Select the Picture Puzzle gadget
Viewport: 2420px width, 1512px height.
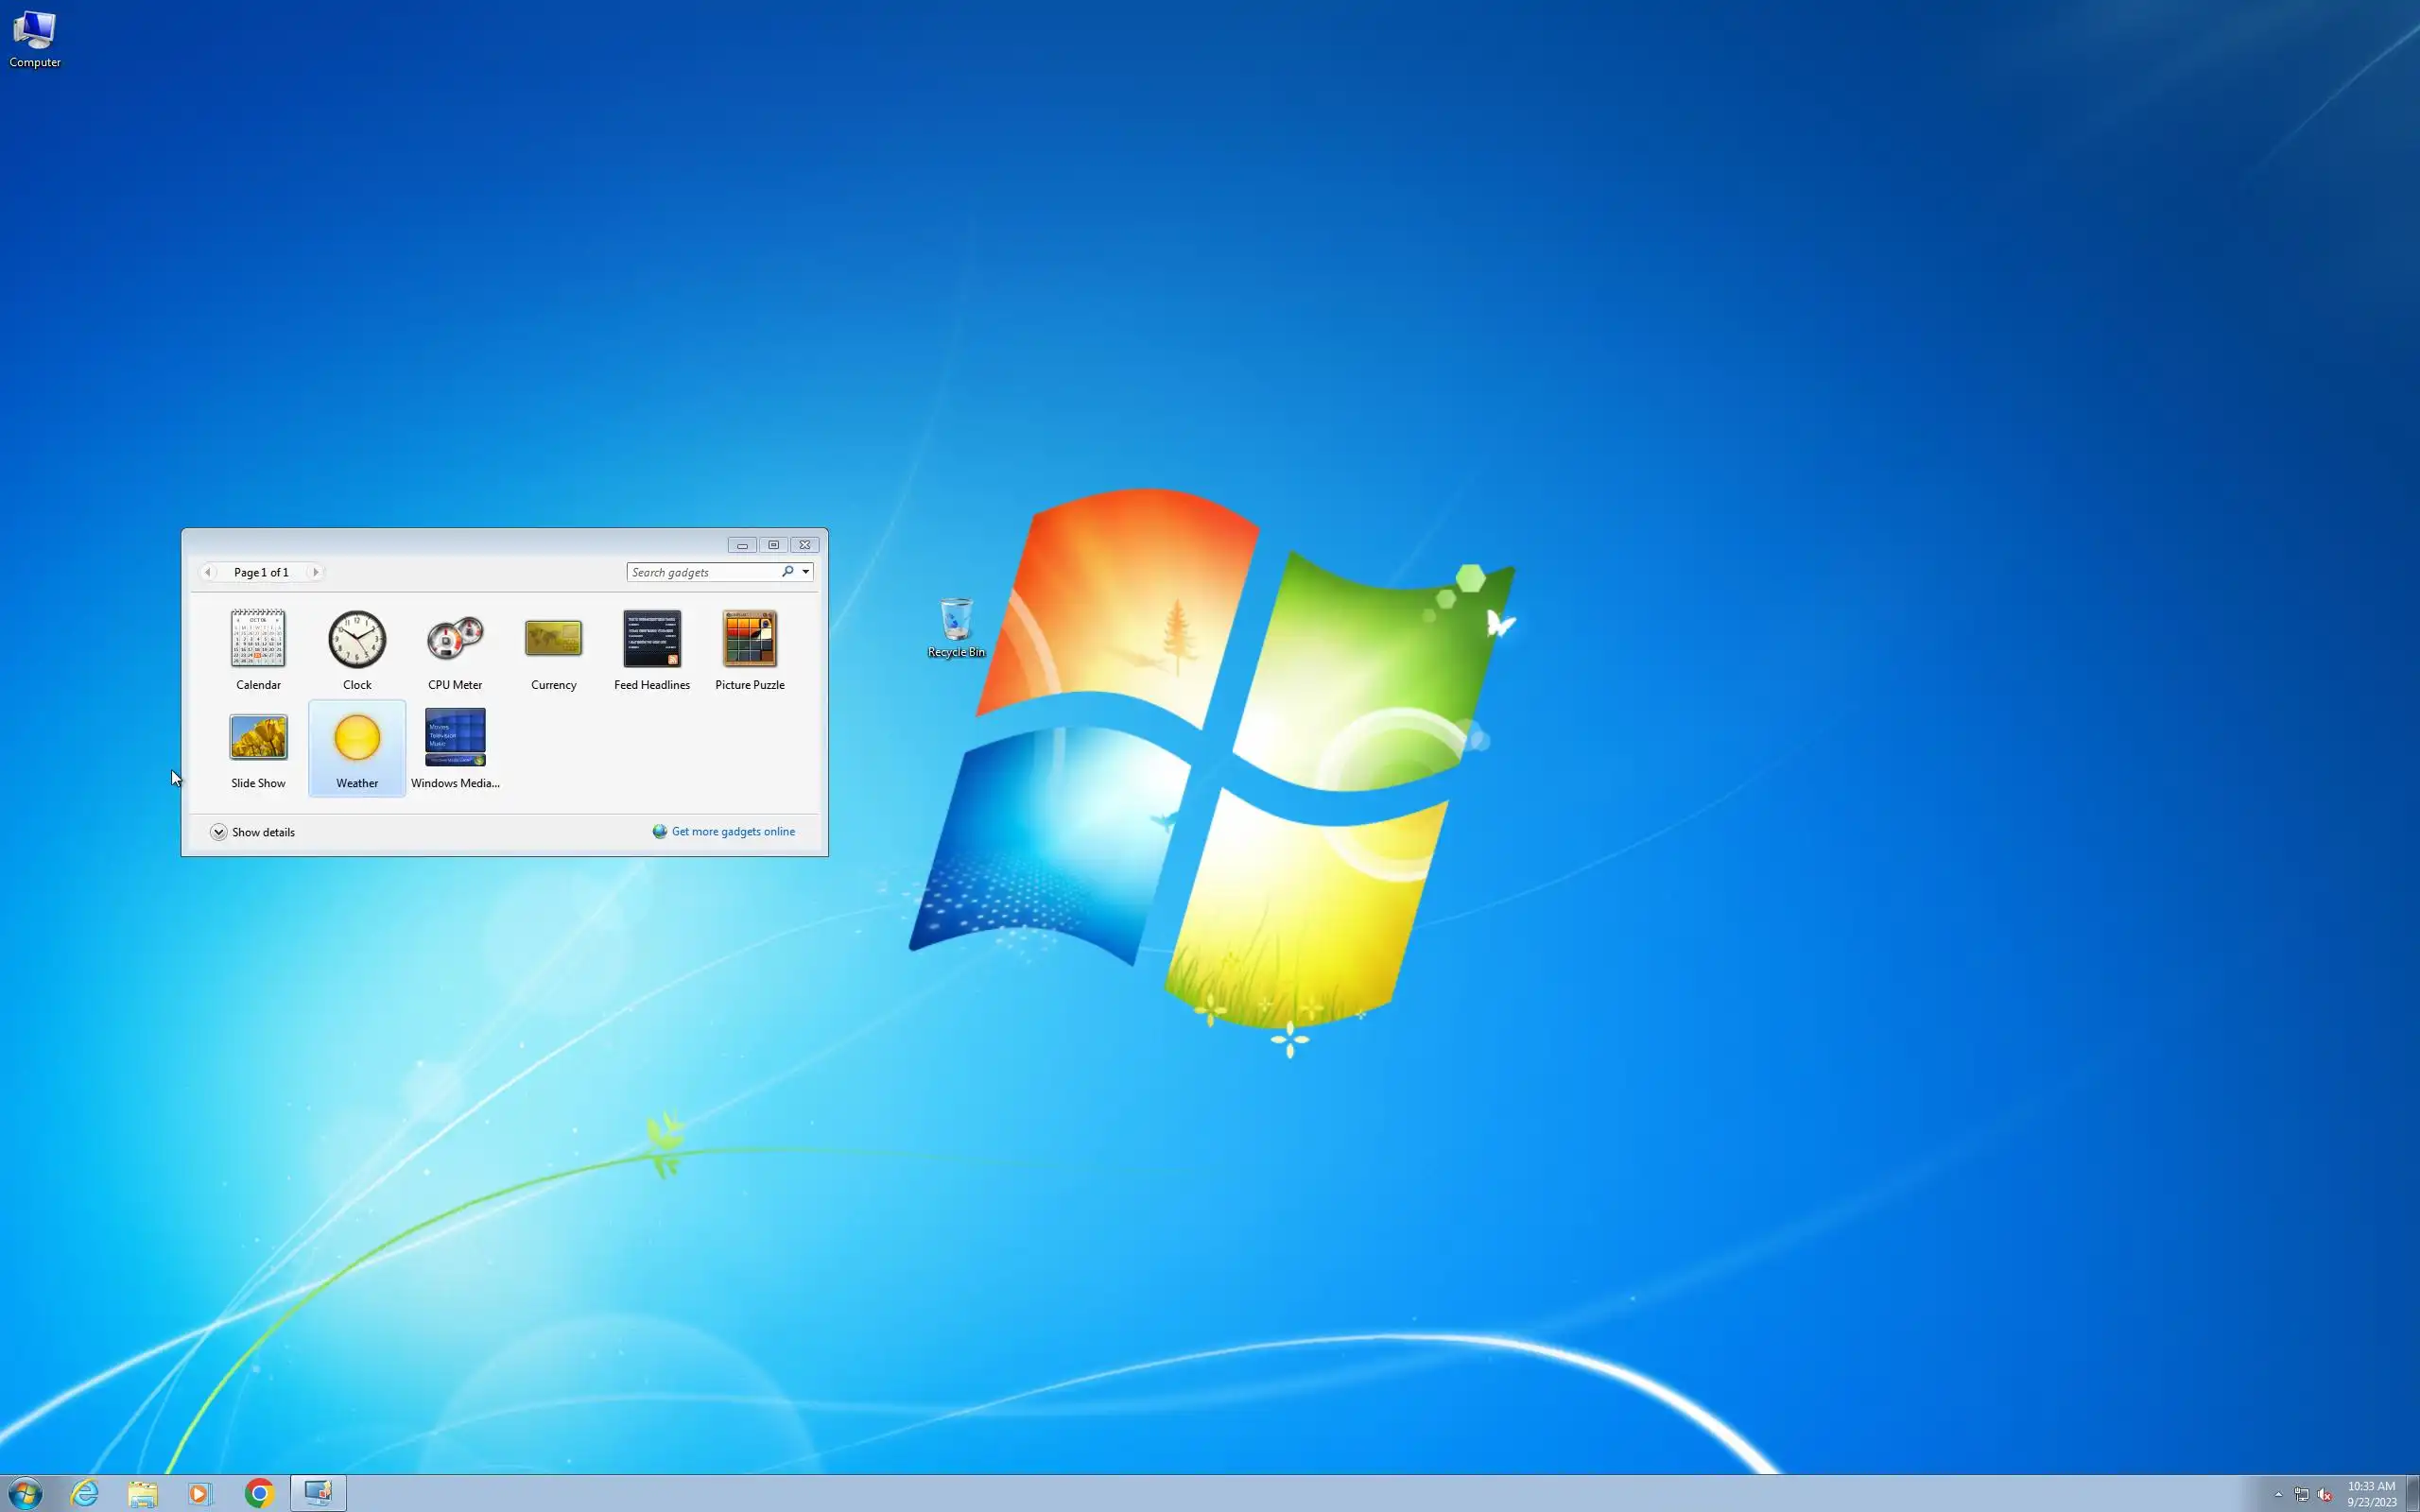tap(750, 639)
